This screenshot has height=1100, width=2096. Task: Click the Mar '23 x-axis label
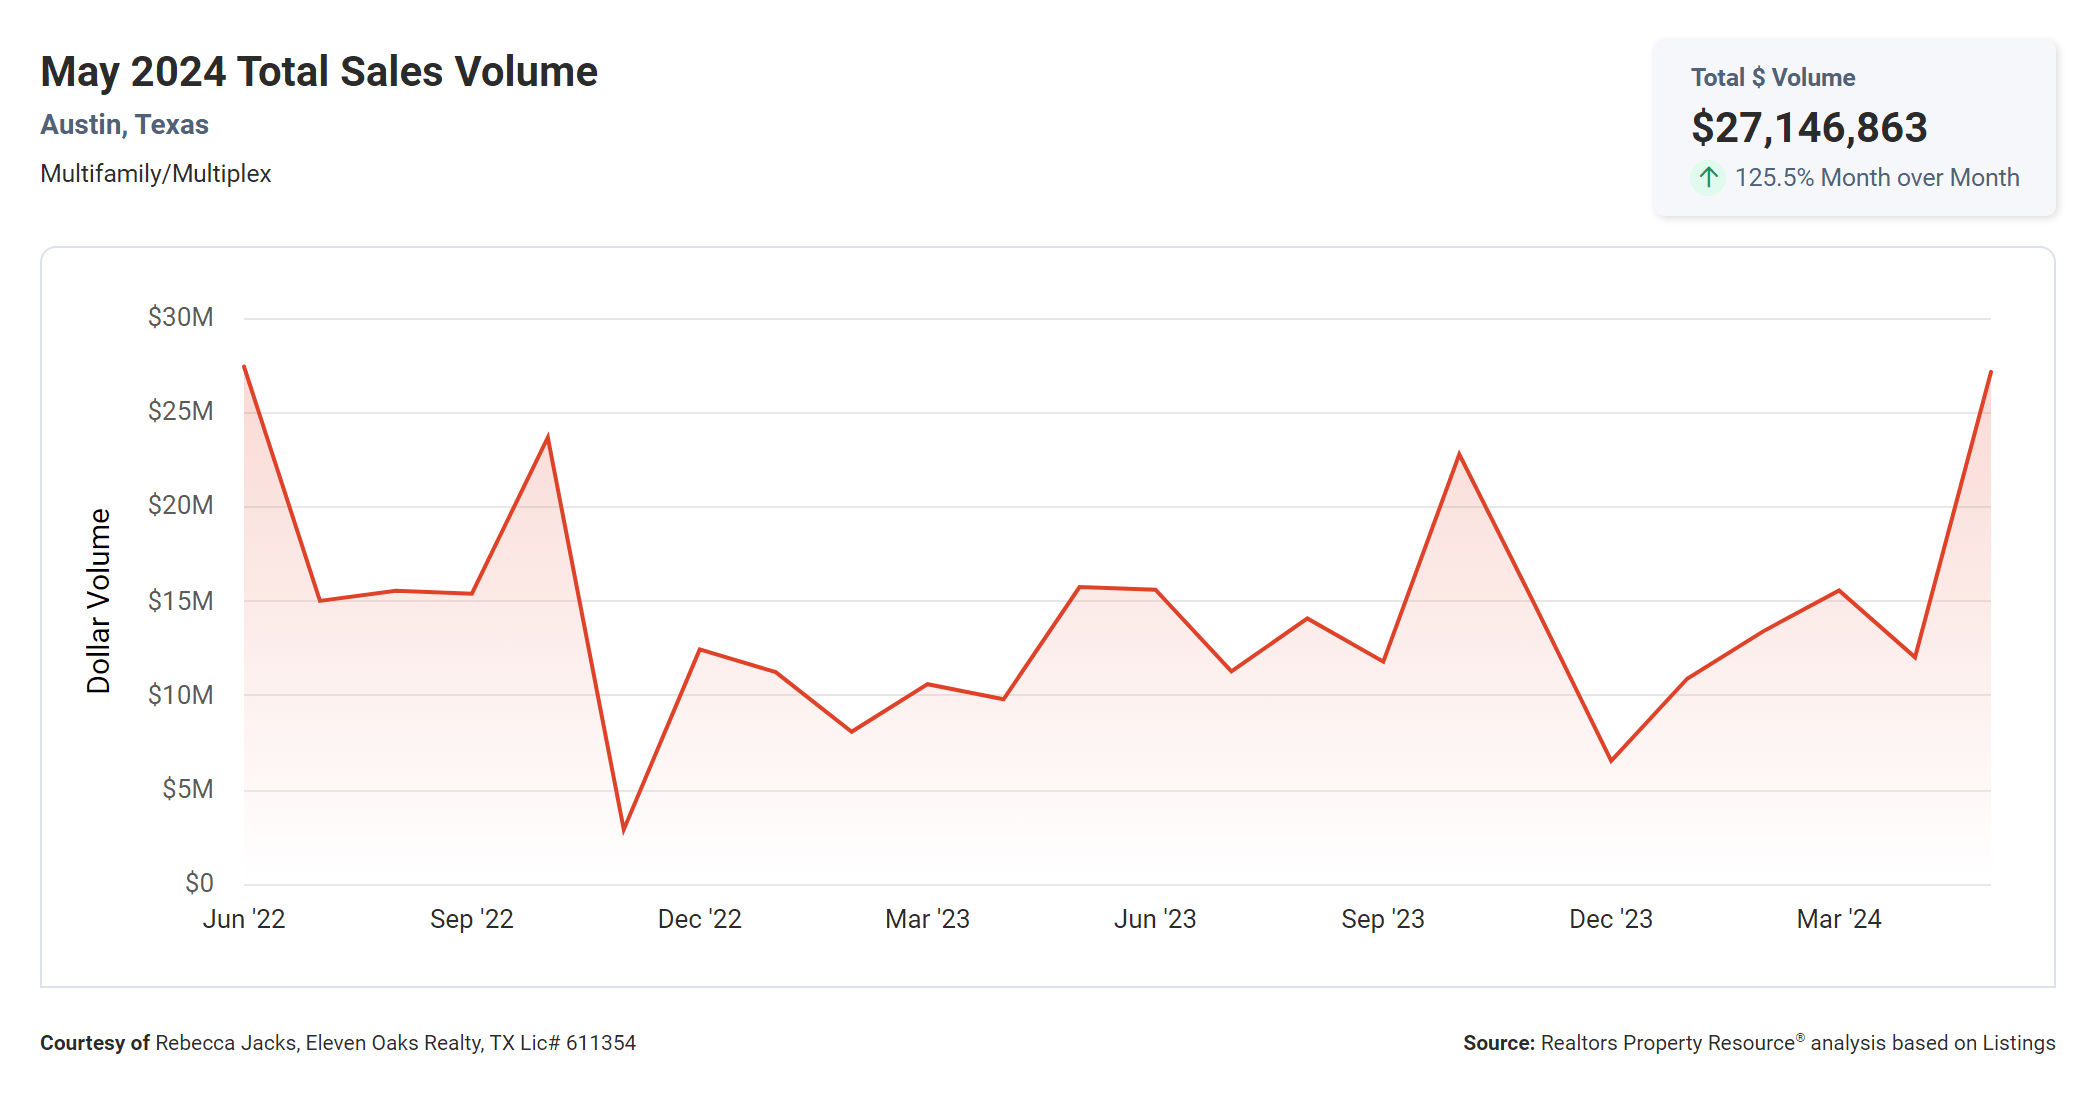(927, 919)
